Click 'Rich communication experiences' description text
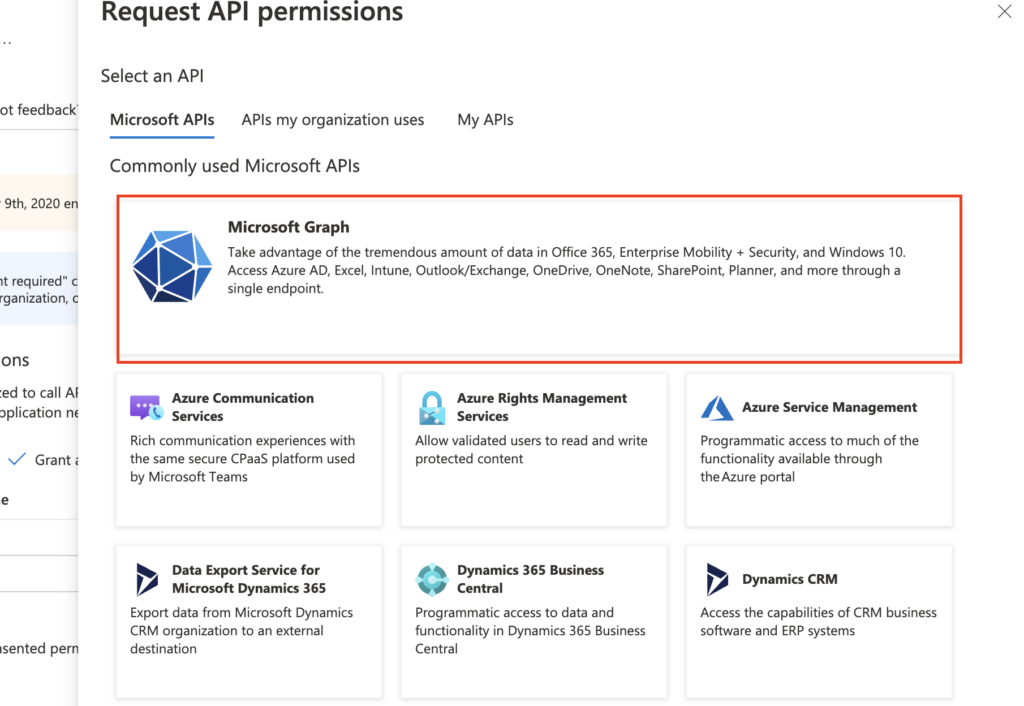This screenshot has height=706, width=1024. tap(242, 458)
